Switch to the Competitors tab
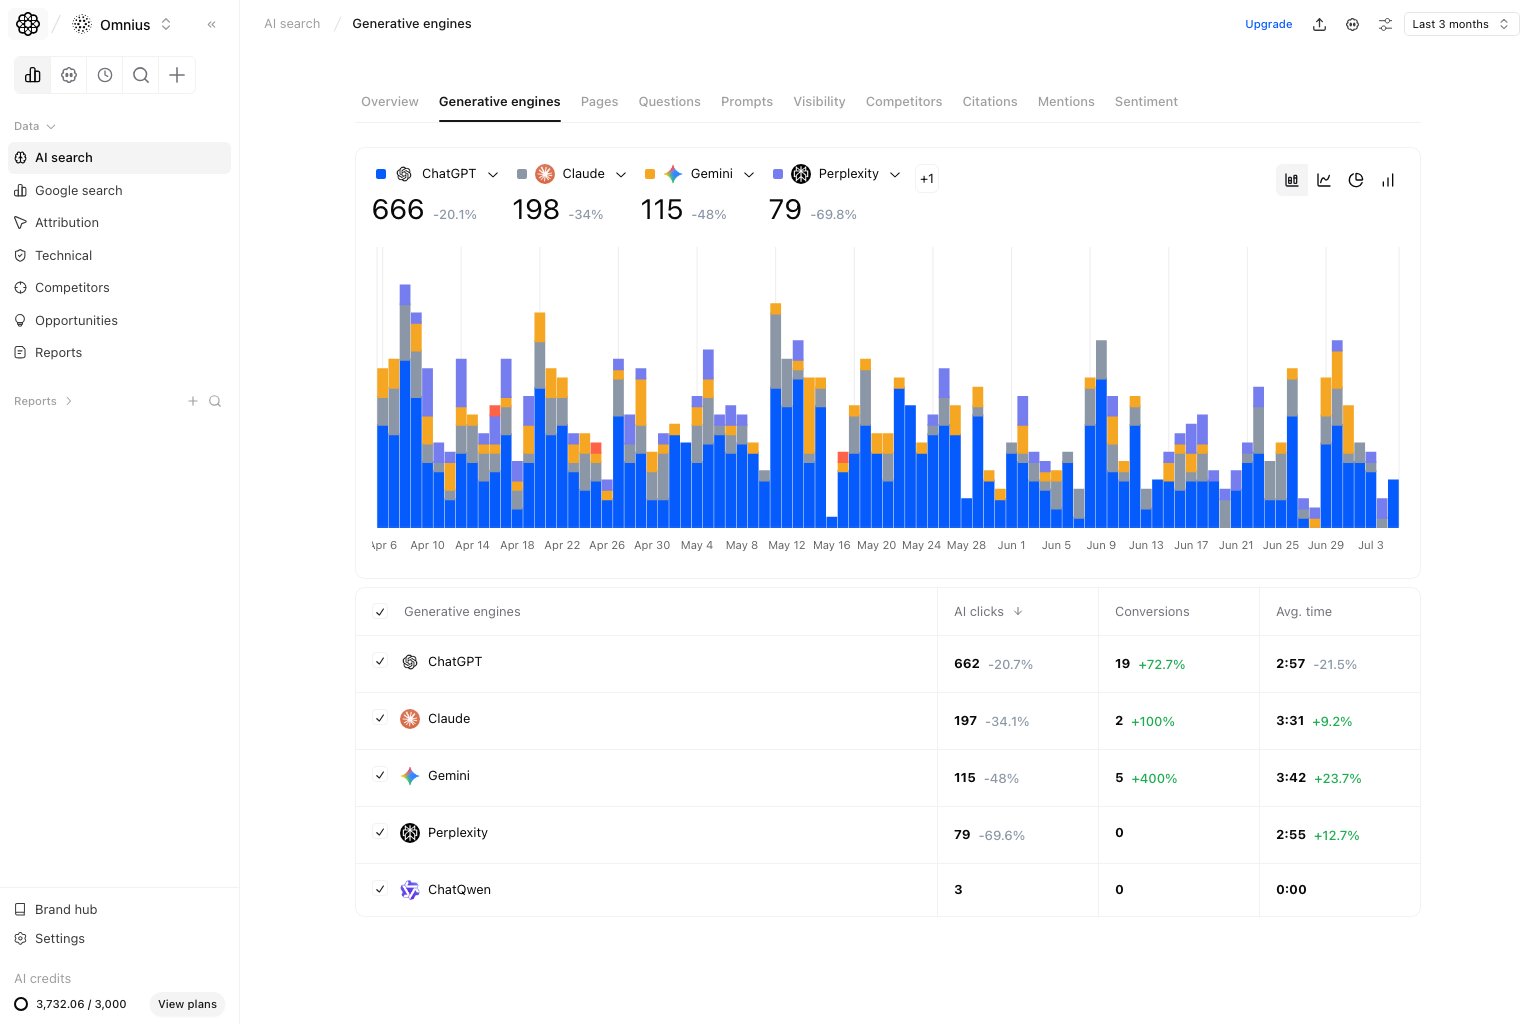This screenshot has width=1536, height=1024. coord(904,102)
